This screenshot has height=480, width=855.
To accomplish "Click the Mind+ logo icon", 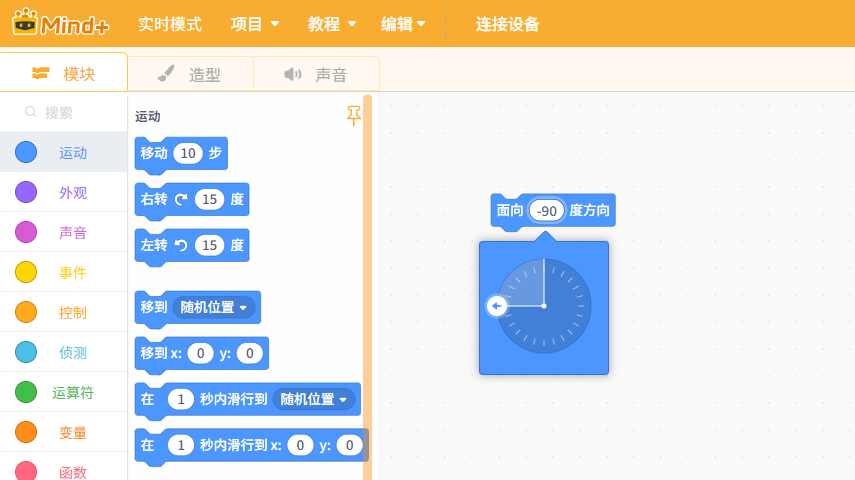I will click(x=25, y=22).
